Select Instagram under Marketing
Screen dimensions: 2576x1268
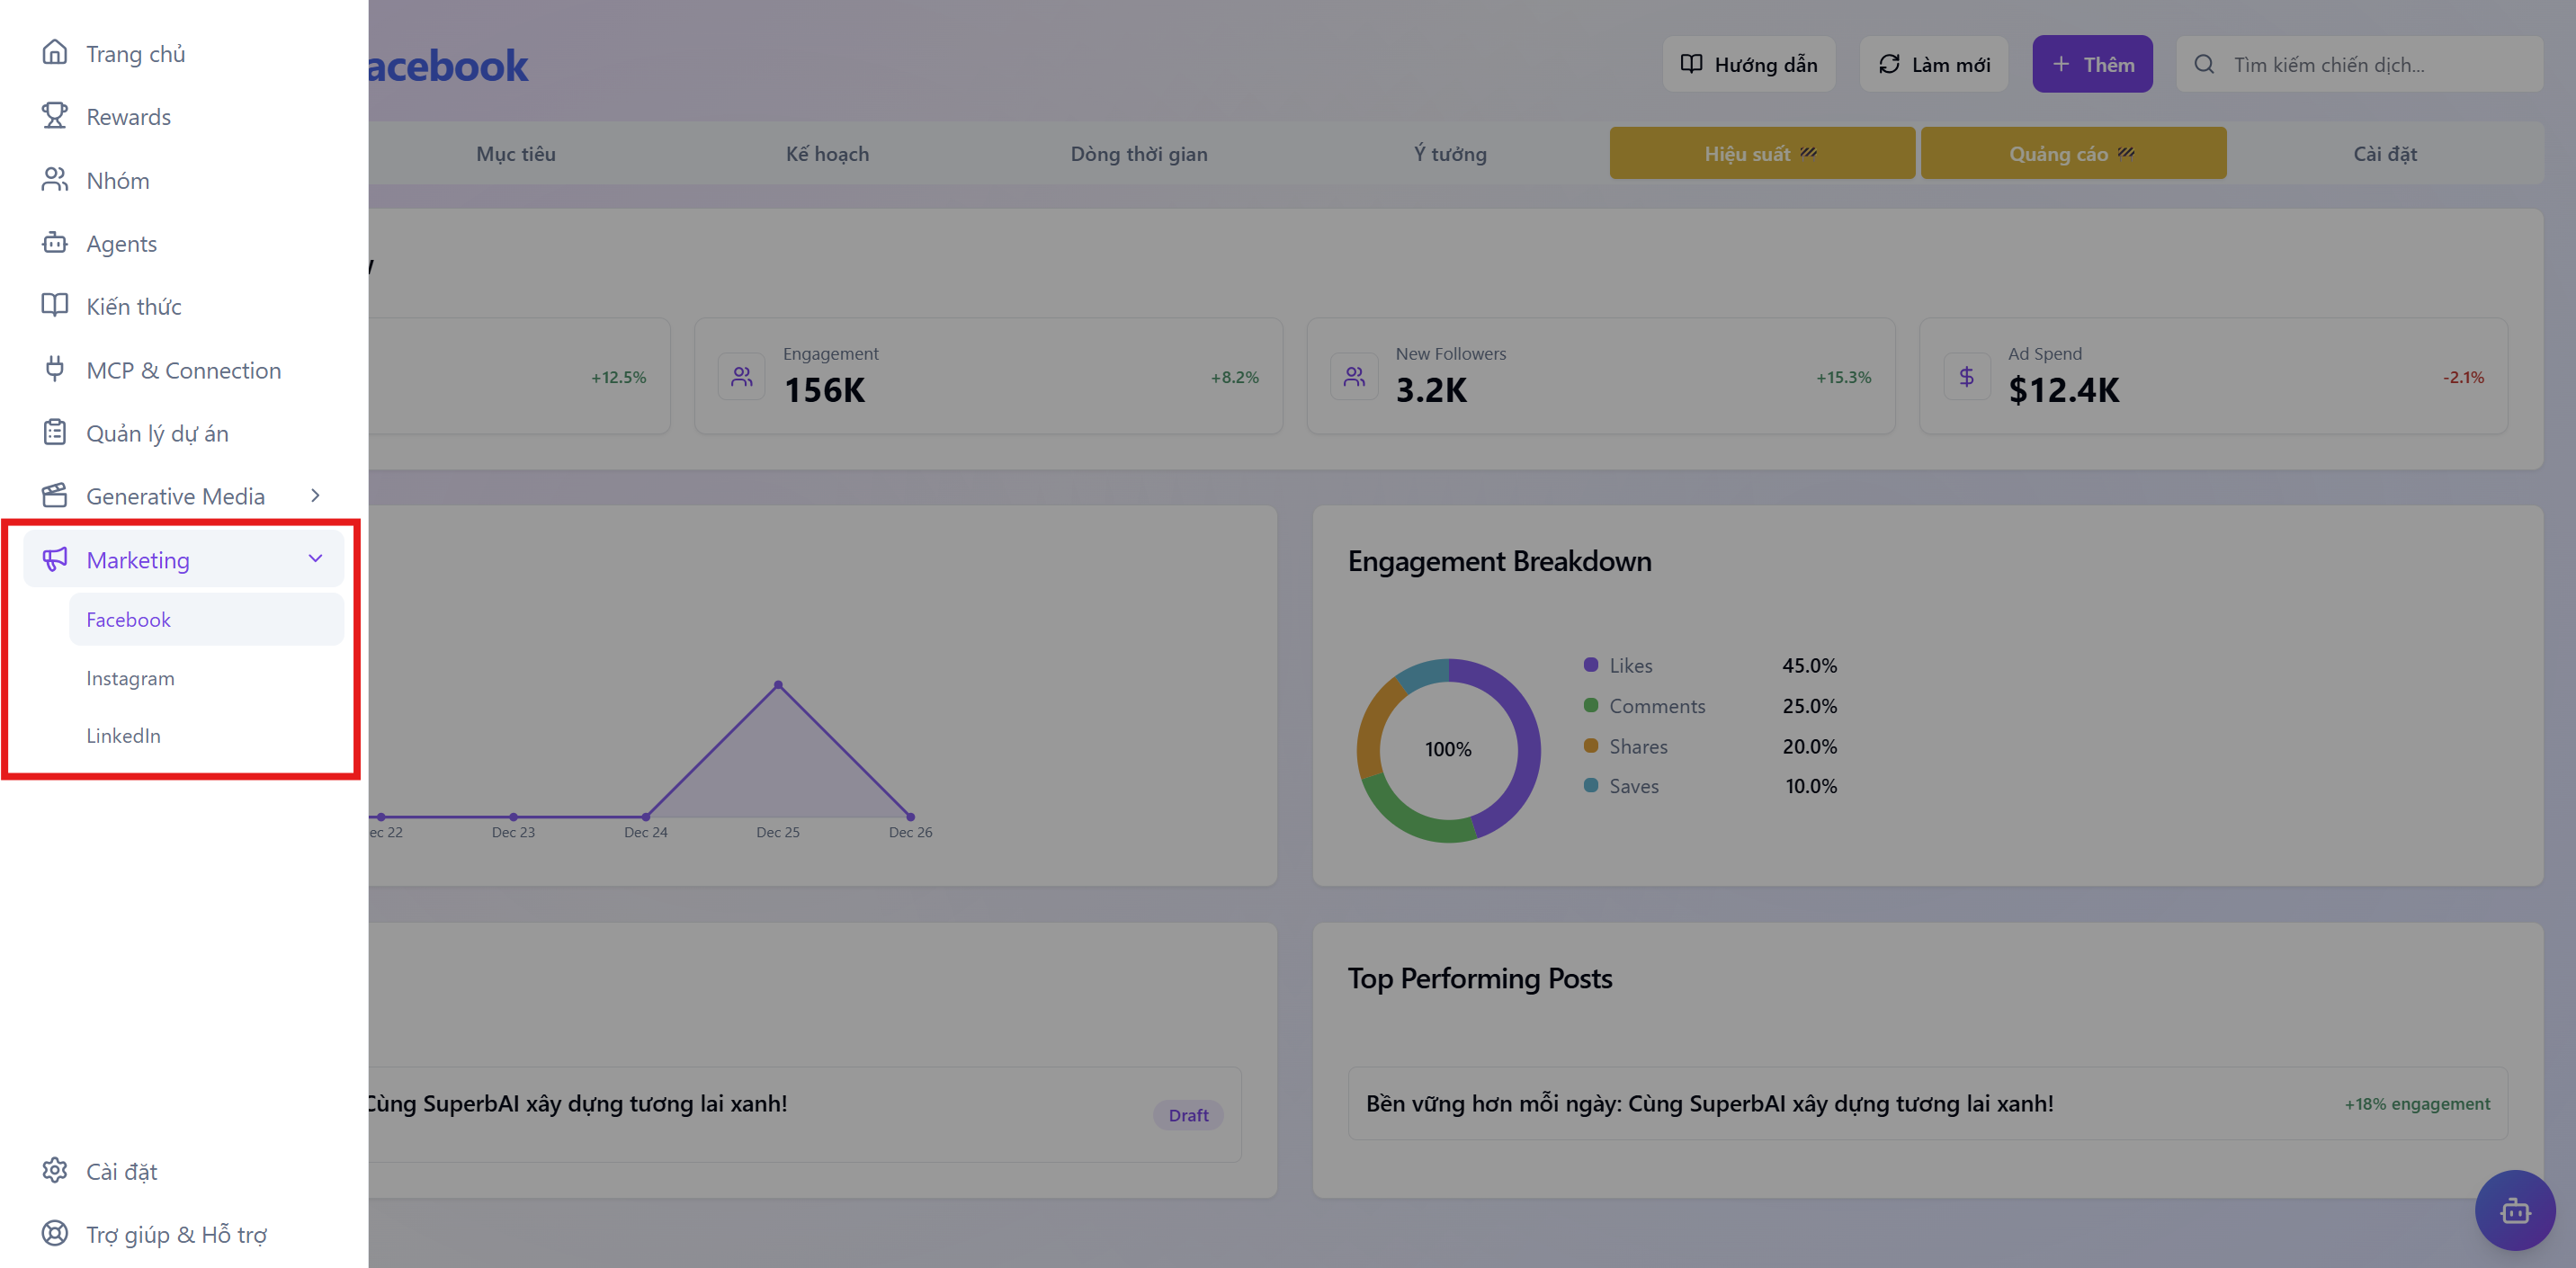pyautogui.click(x=206, y=678)
